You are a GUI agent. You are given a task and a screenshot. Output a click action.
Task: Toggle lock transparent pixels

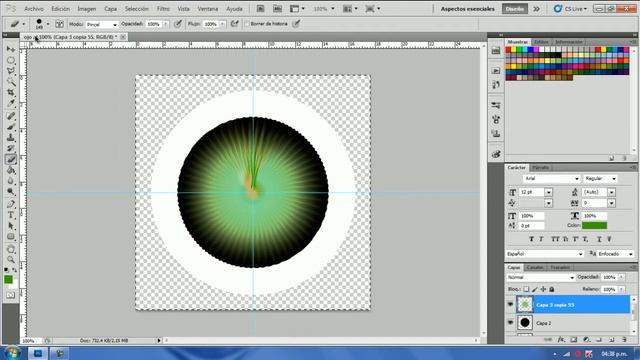click(x=526, y=289)
